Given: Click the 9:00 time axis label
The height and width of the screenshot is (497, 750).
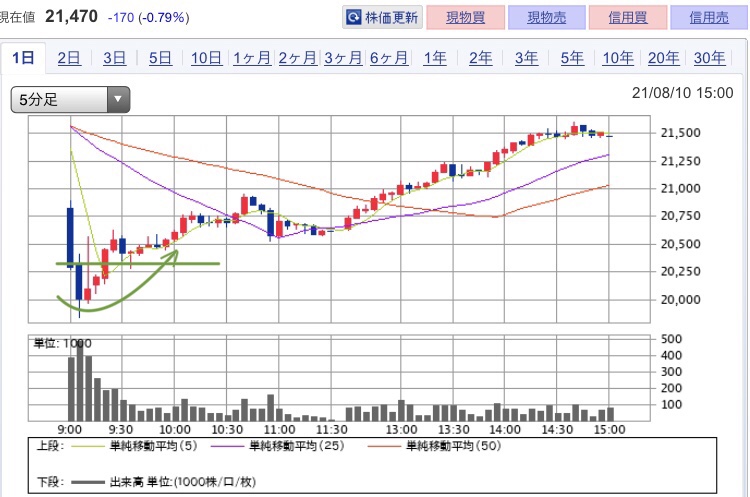Looking at the screenshot, I should click(x=70, y=430).
